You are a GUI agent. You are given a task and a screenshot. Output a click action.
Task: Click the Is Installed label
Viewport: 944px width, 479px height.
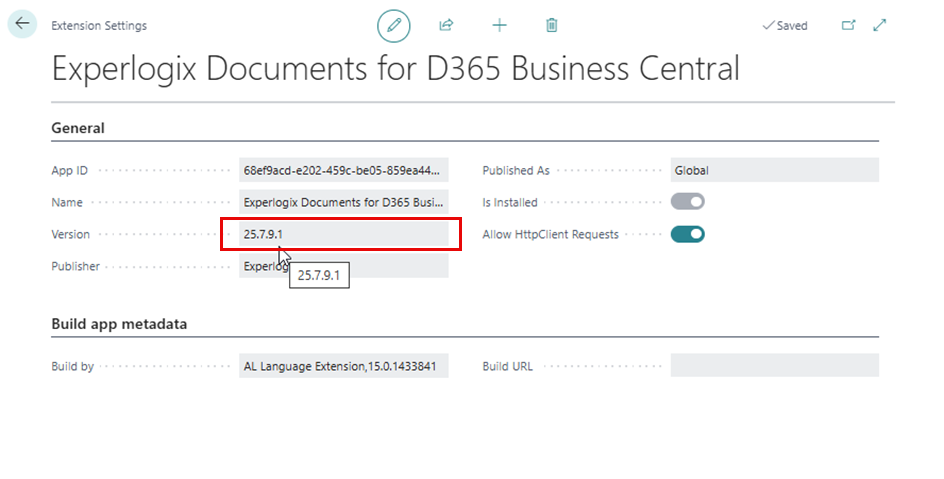point(509,202)
